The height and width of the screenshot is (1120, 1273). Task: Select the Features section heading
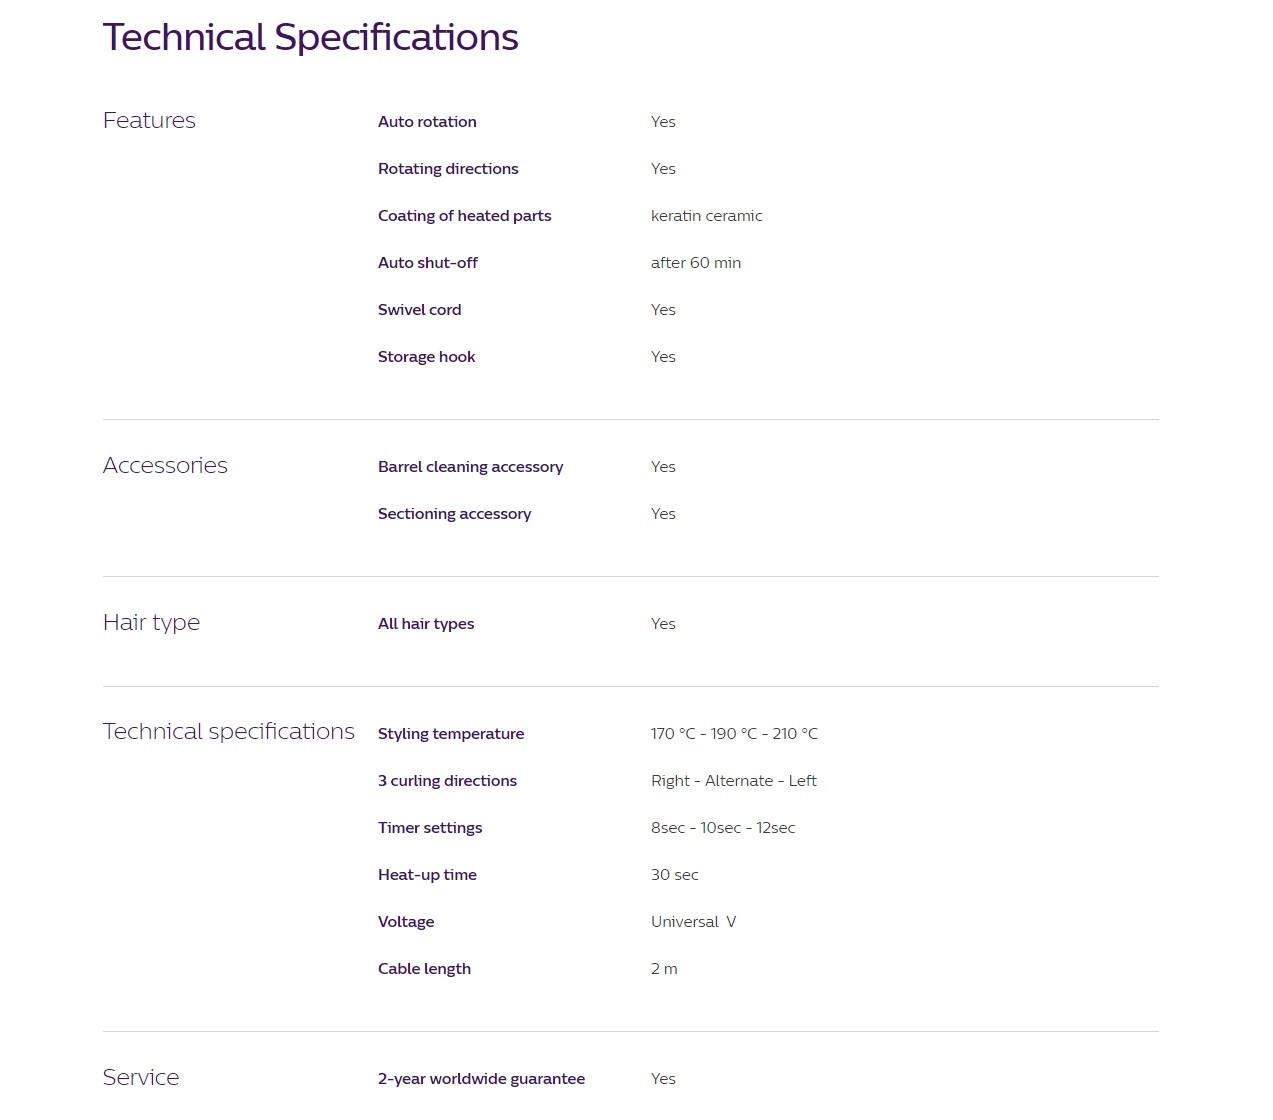(149, 120)
